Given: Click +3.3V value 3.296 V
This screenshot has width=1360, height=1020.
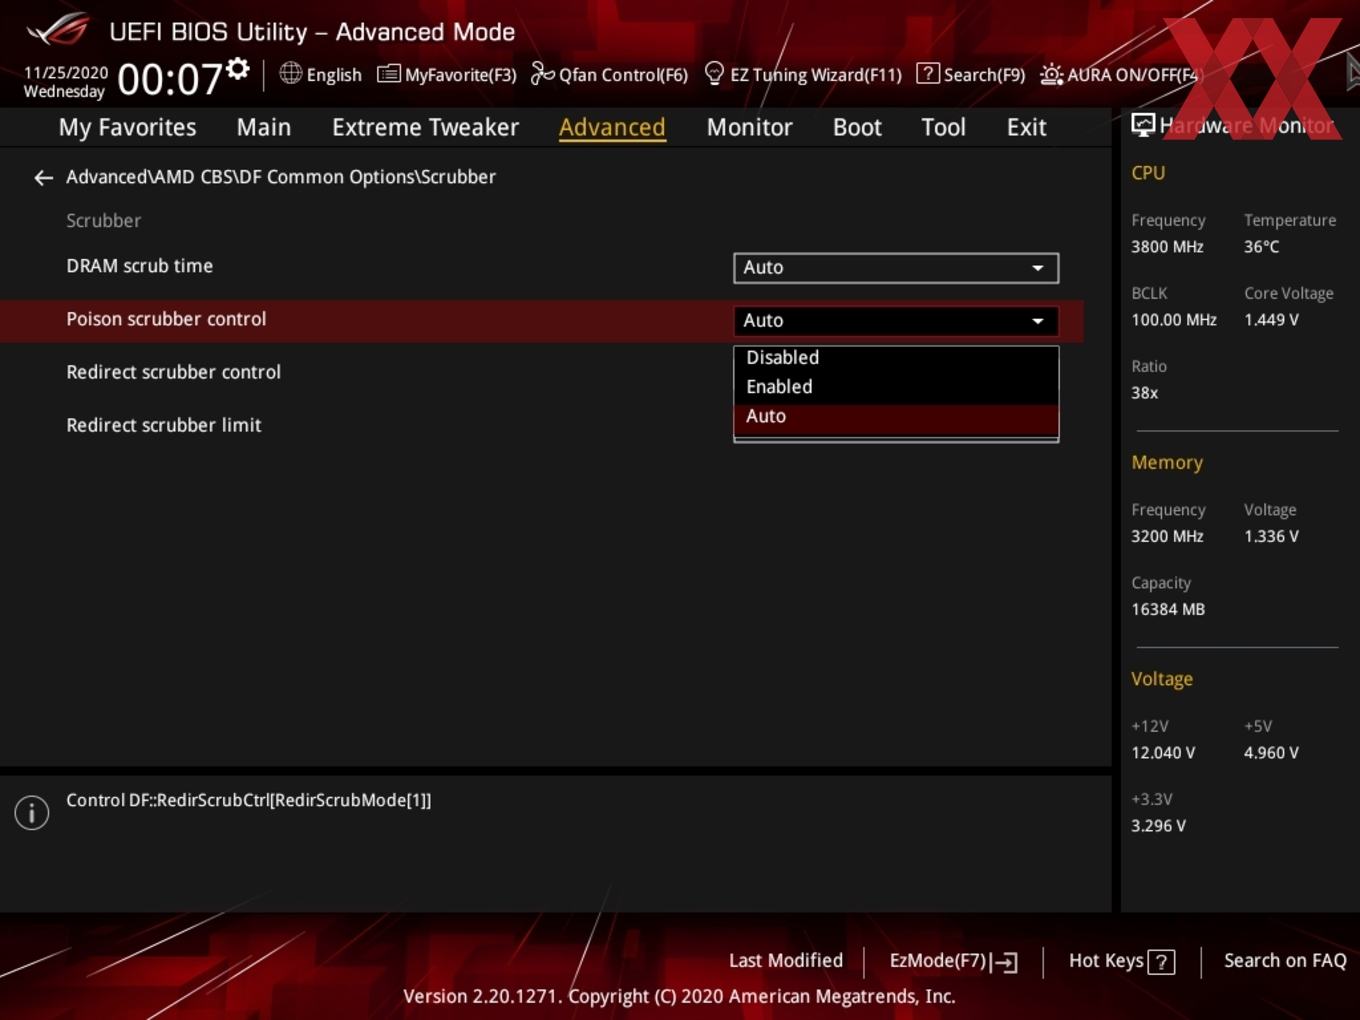Looking at the screenshot, I should coord(1158,826).
